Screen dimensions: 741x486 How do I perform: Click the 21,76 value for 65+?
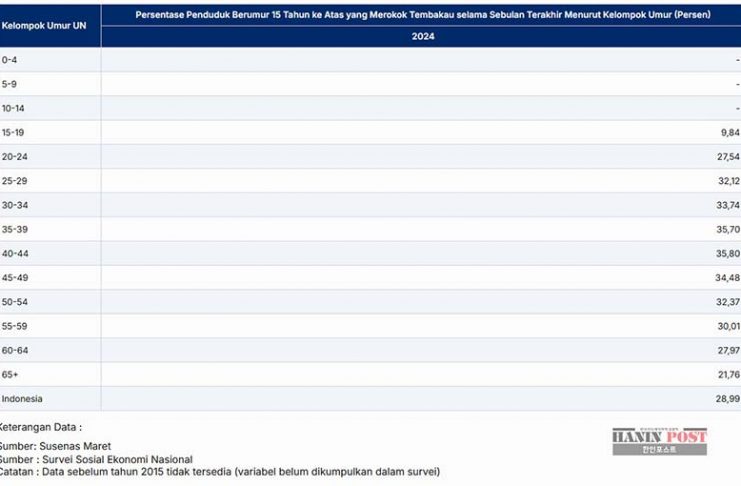pyautogui.click(x=728, y=374)
